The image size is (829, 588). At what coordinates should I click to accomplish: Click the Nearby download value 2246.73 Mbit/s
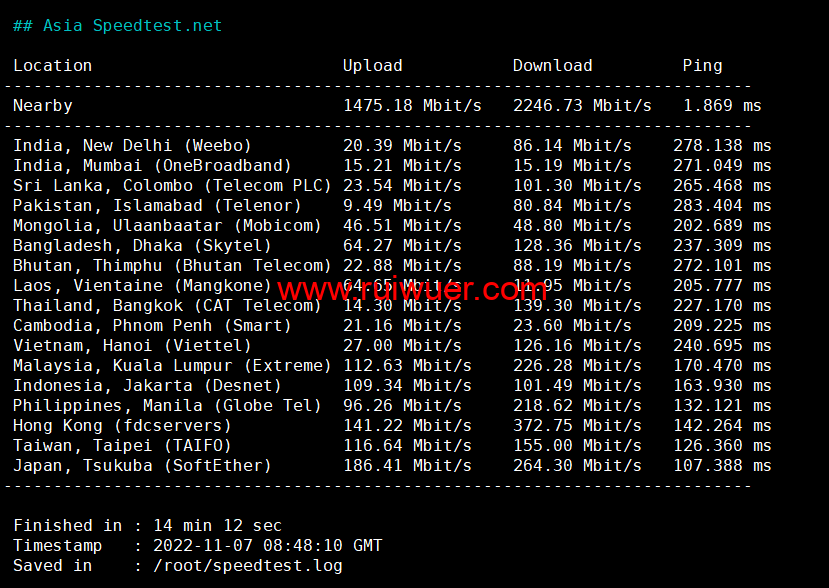click(x=582, y=106)
